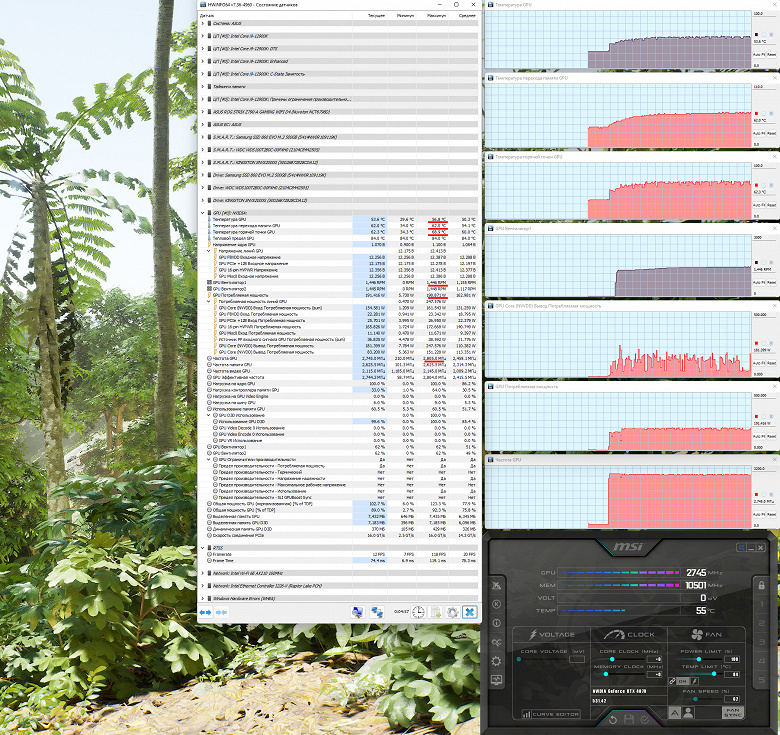Collapse the GPU NVIDIA sensor group
Image resolution: width=780 pixels, height=735 pixels.
[202, 213]
